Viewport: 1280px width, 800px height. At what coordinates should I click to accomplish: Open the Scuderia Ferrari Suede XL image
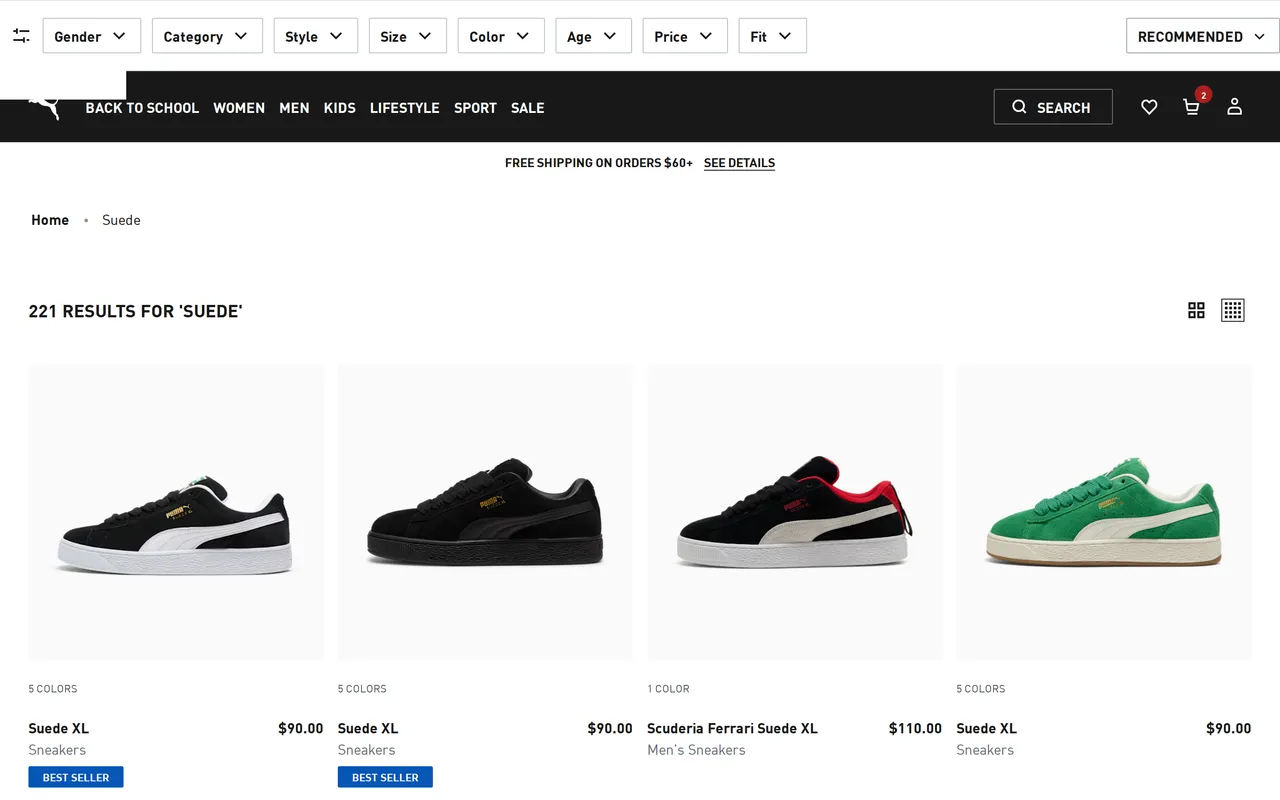795,512
